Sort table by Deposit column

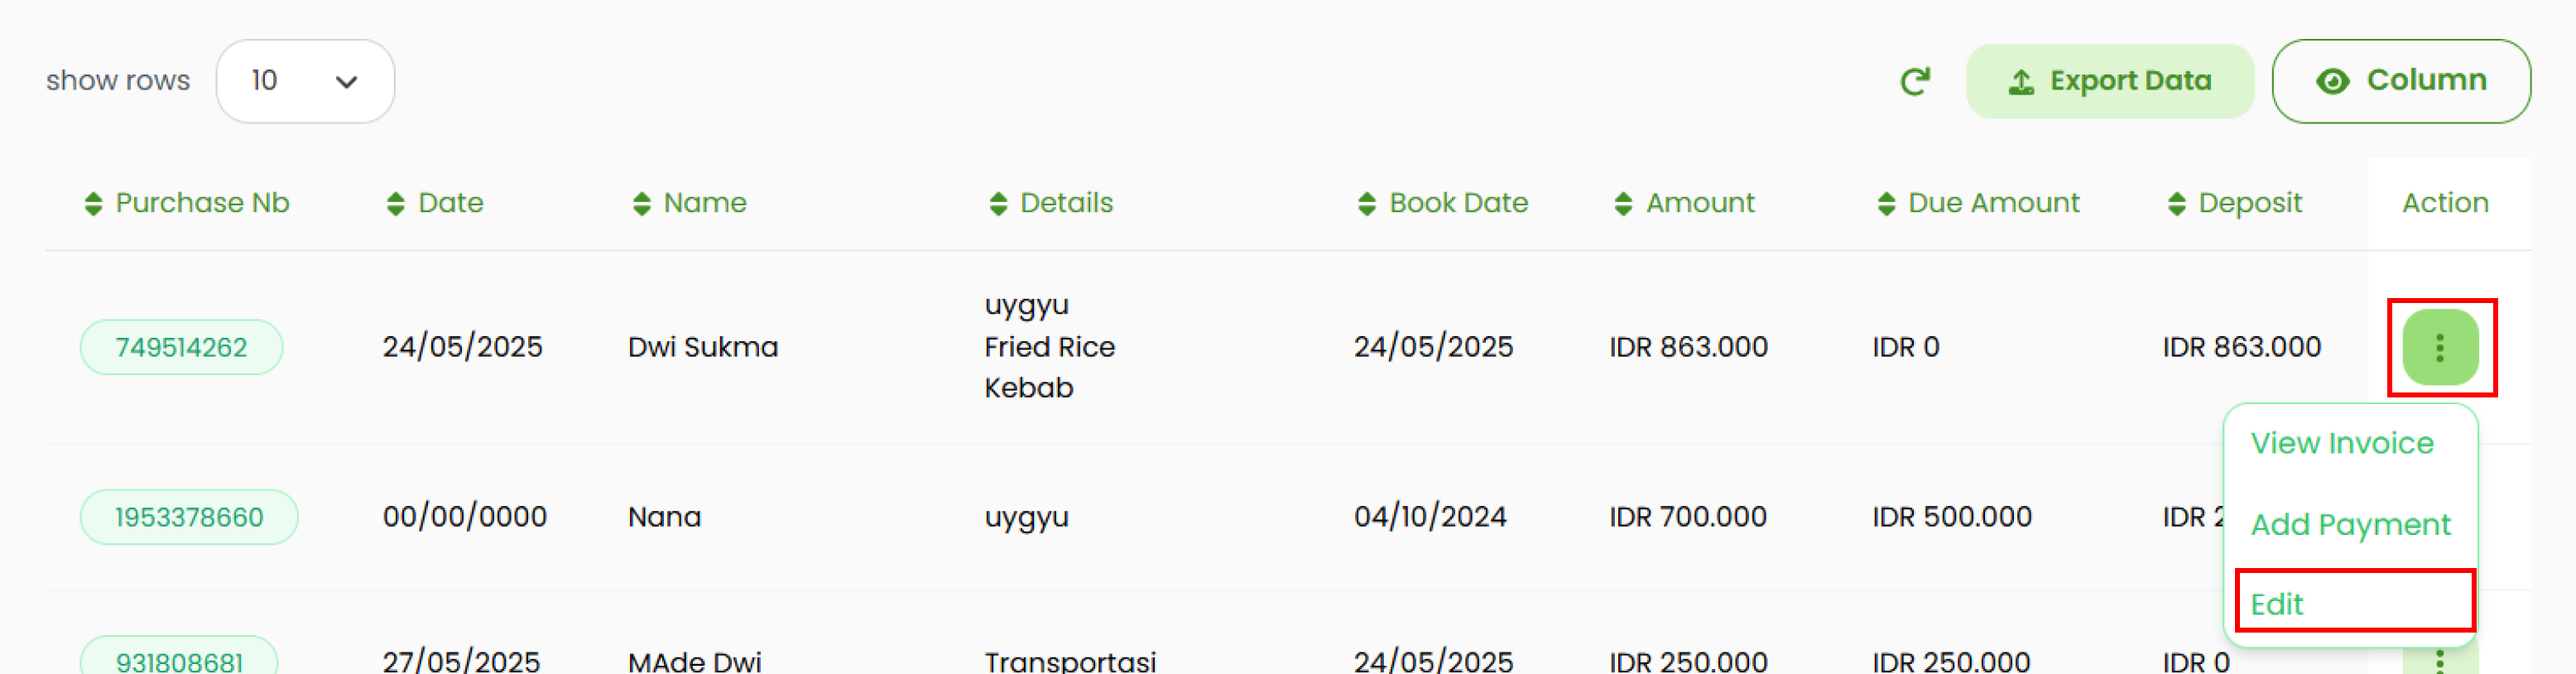[x=2176, y=204]
